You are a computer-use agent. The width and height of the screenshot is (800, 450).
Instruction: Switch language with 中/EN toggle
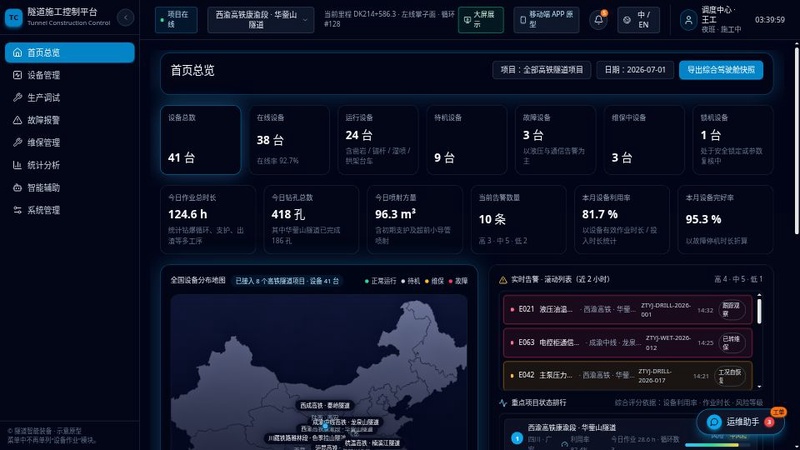pos(638,20)
